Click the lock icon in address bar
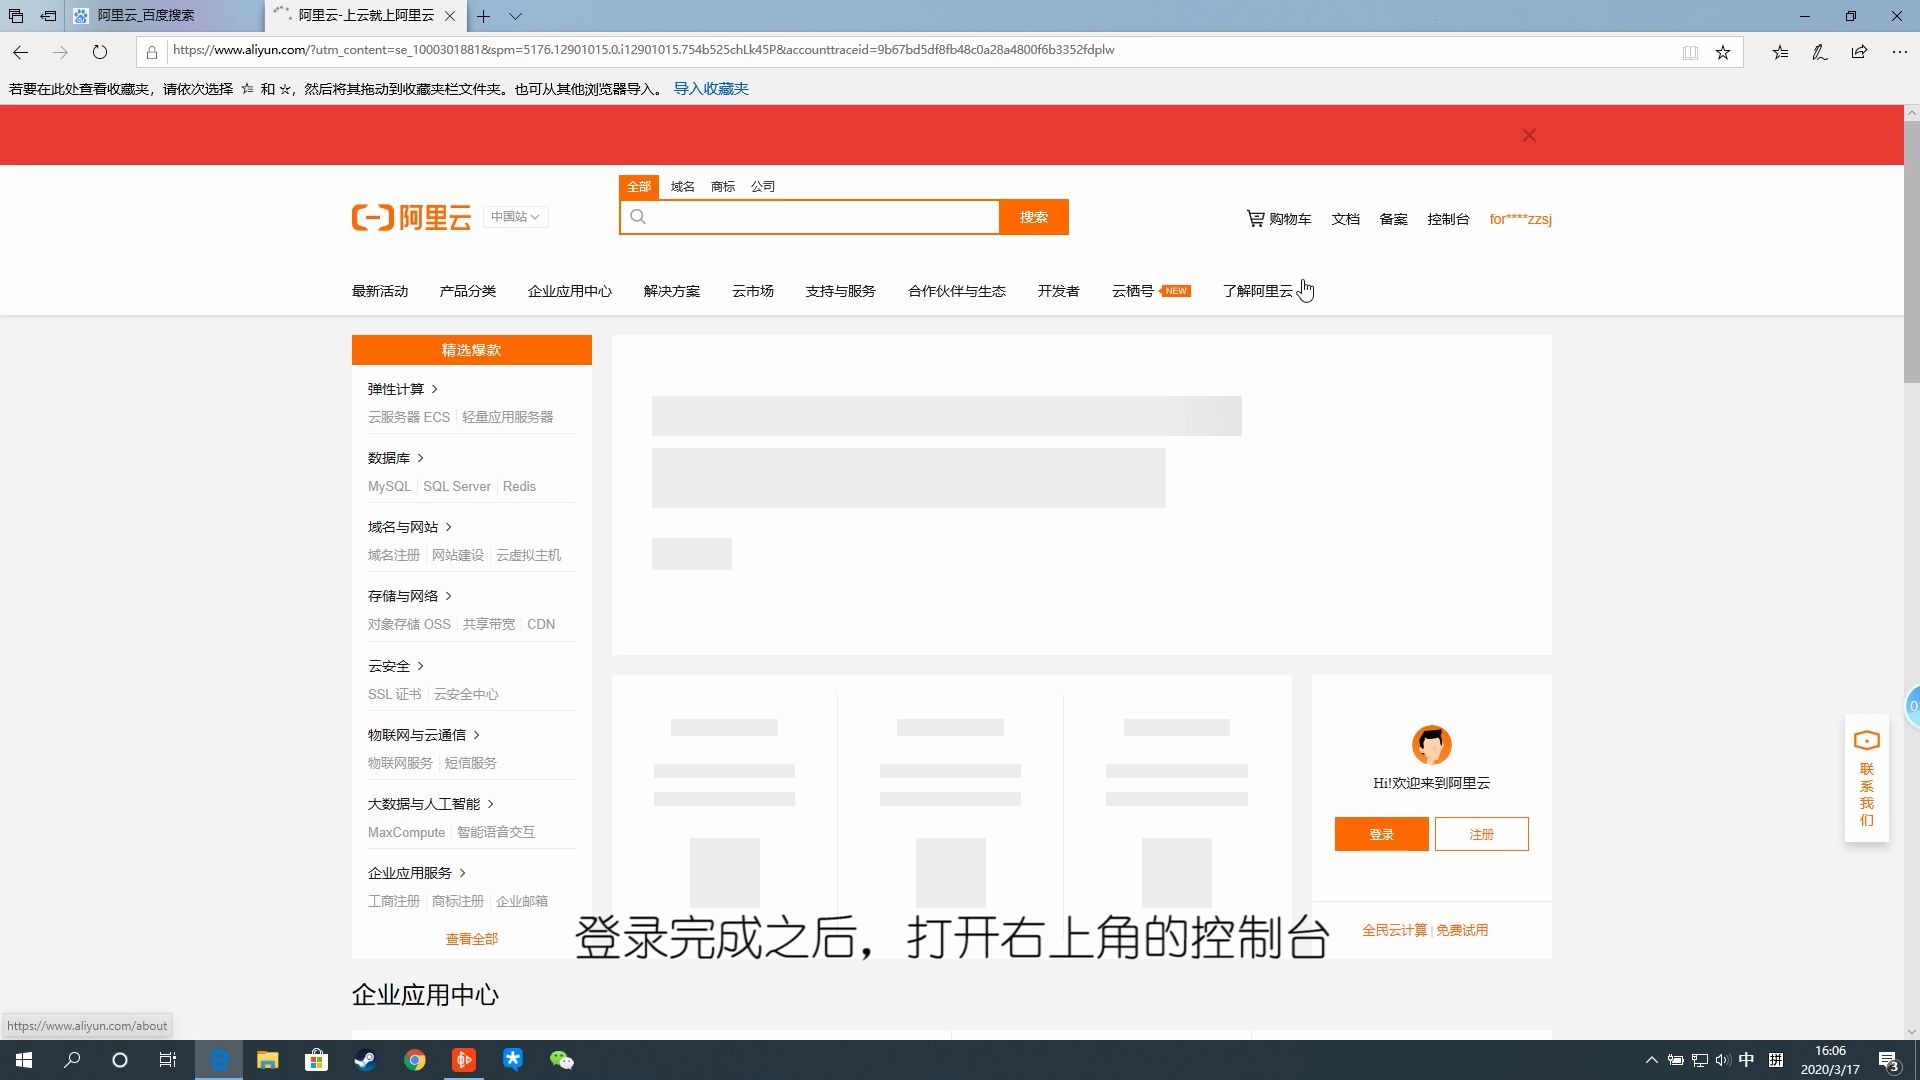Screen dimensions: 1920x1080 point(152,52)
